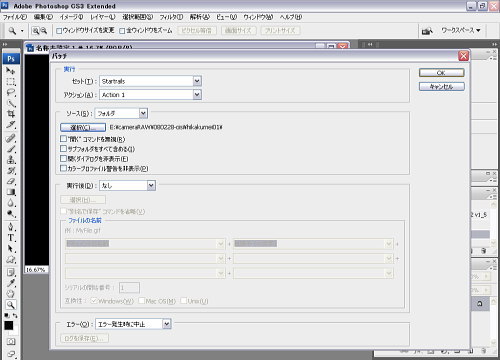
Task: Toggle the resize windows to fit checkbox
Action: click(x=59, y=31)
